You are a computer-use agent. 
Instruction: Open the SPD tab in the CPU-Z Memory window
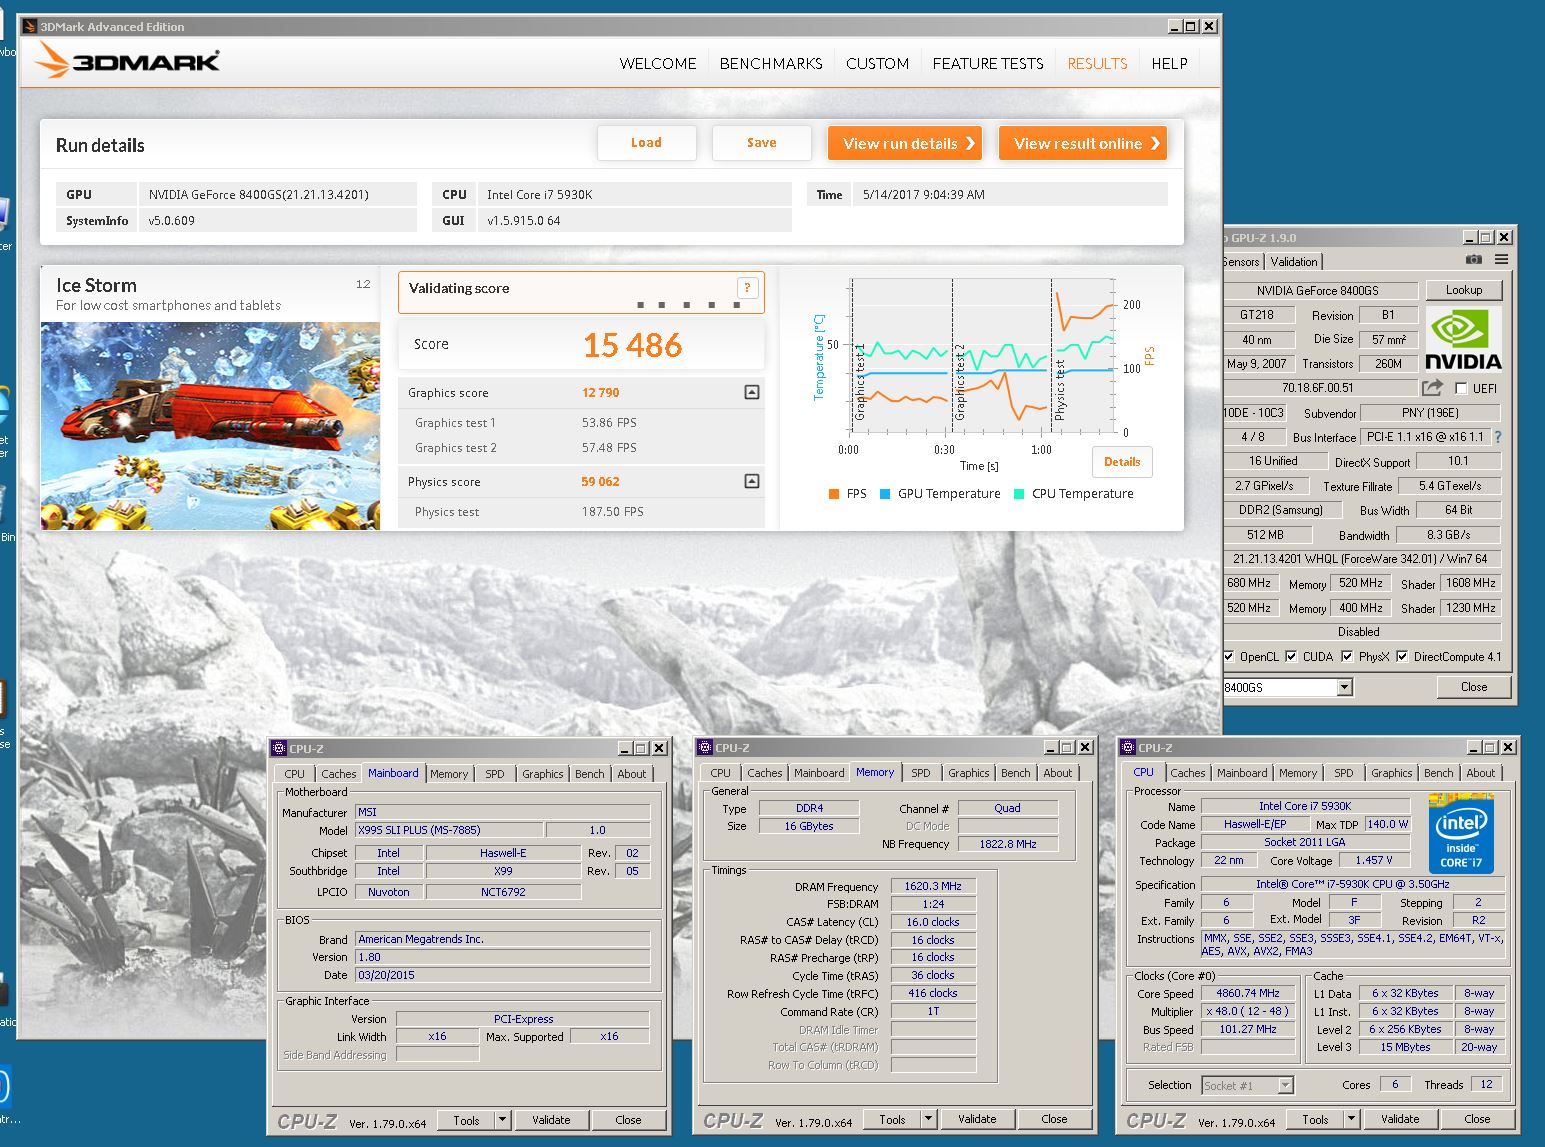(x=921, y=773)
